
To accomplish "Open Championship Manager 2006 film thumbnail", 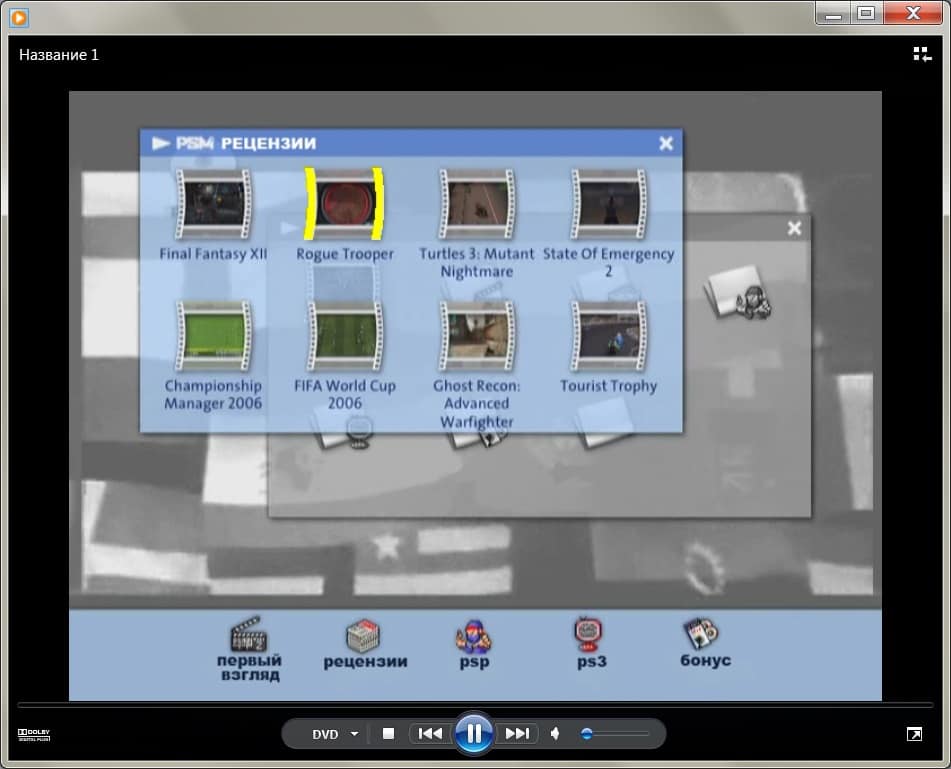I will tap(213, 335).
